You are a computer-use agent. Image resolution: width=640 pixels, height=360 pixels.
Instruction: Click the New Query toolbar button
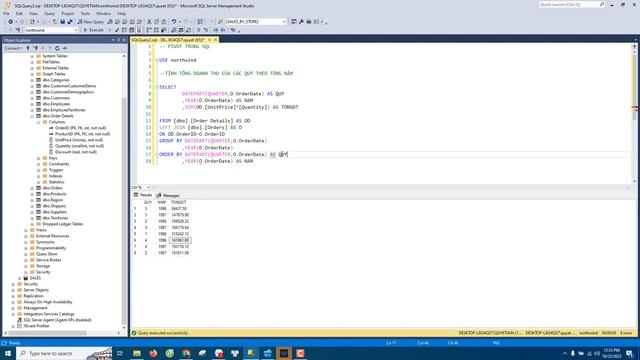pos(91,22)
